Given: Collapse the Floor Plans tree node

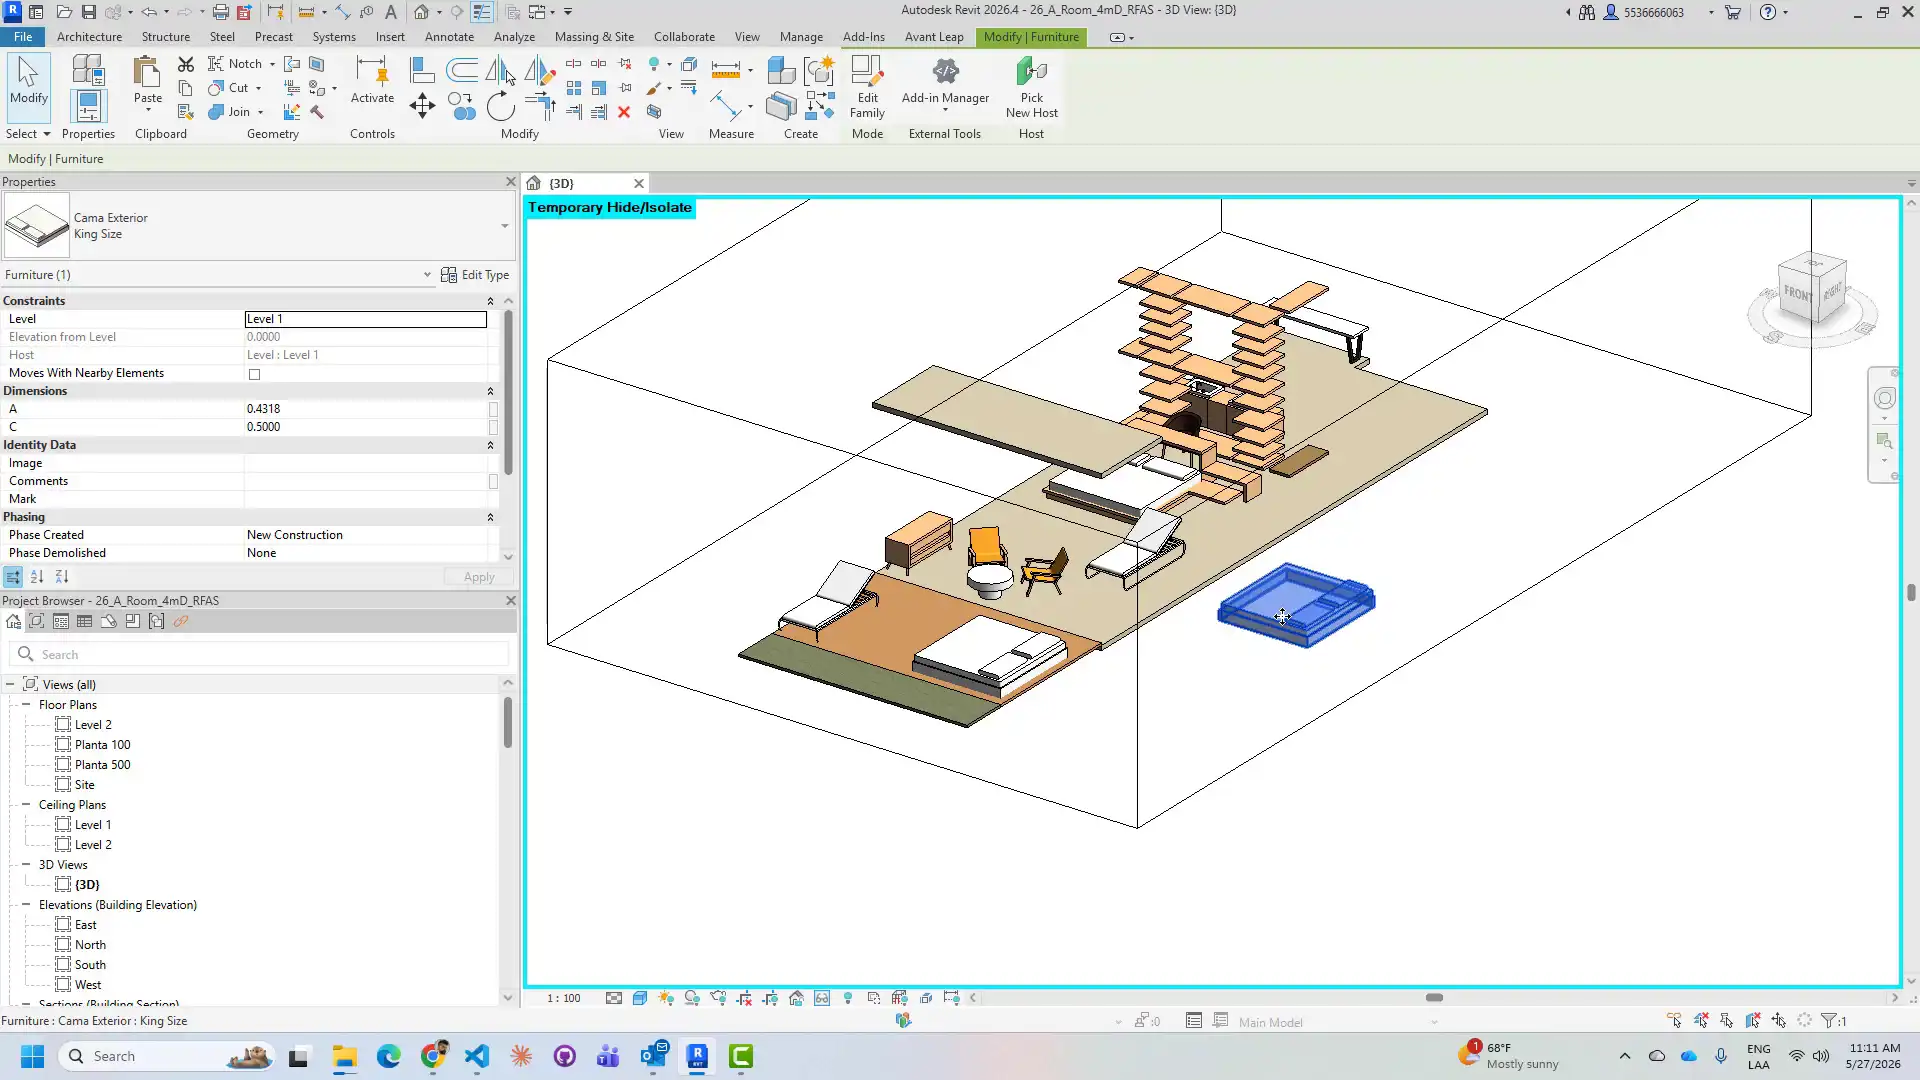Looking at the screenshot, I should (26, 705).
